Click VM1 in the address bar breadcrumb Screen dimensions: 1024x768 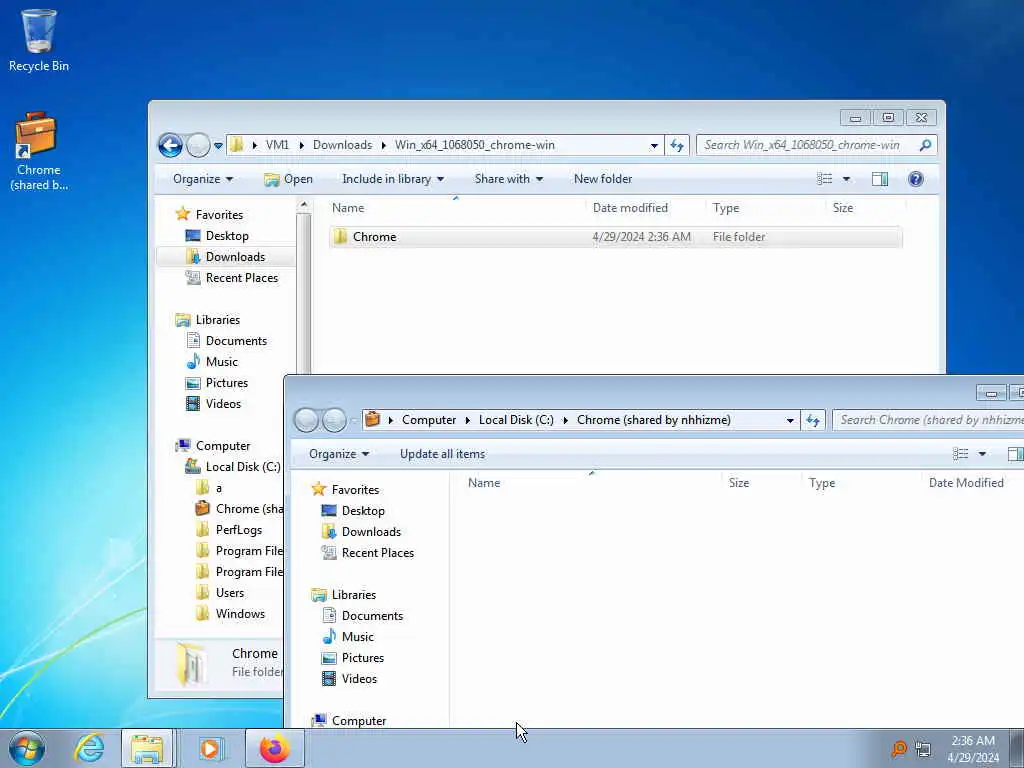277,145
